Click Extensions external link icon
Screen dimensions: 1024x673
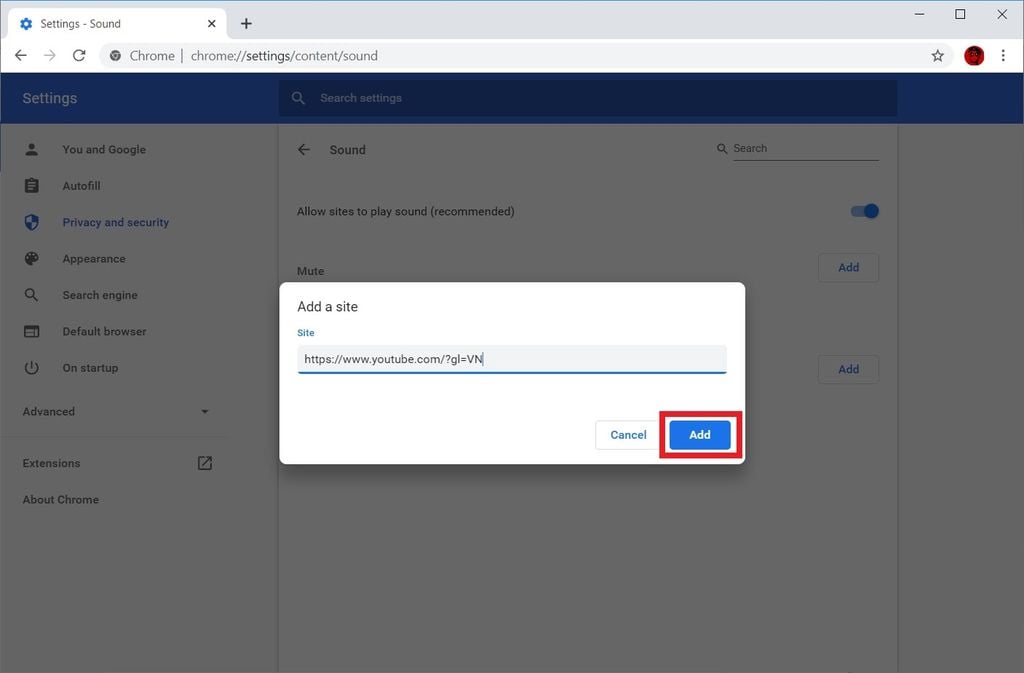point(205,463)
